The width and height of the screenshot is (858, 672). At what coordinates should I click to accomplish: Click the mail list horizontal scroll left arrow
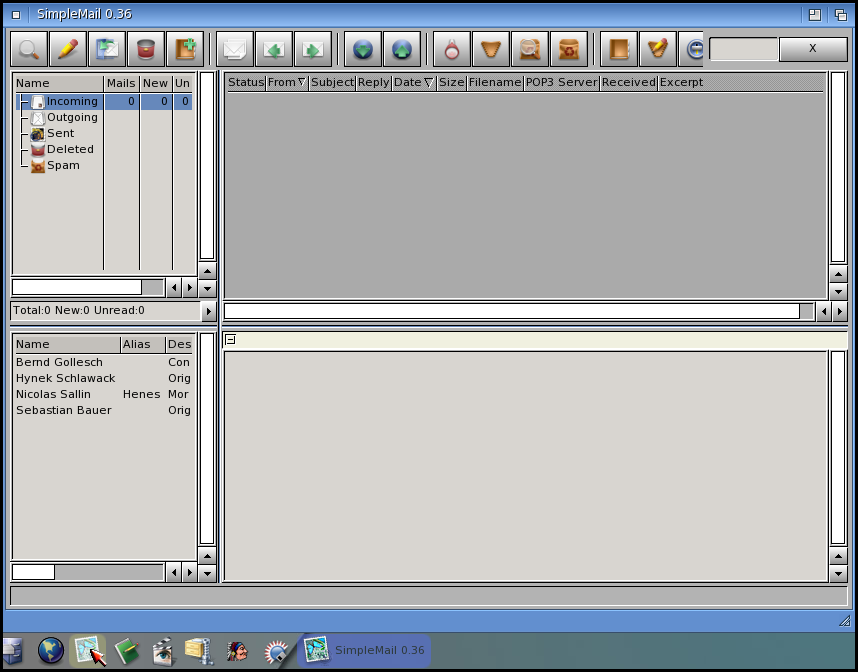824,311
